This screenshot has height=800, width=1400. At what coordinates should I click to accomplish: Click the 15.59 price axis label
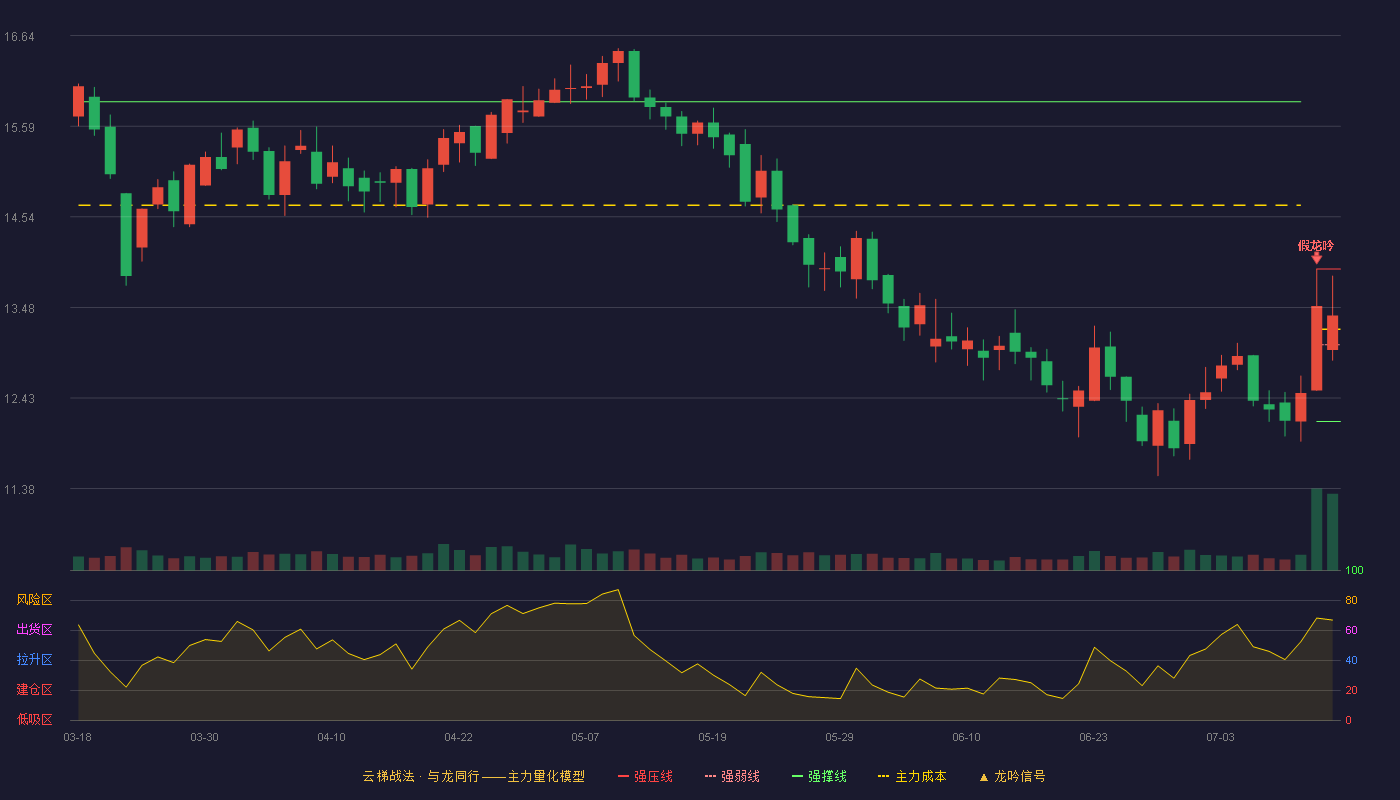20,127
